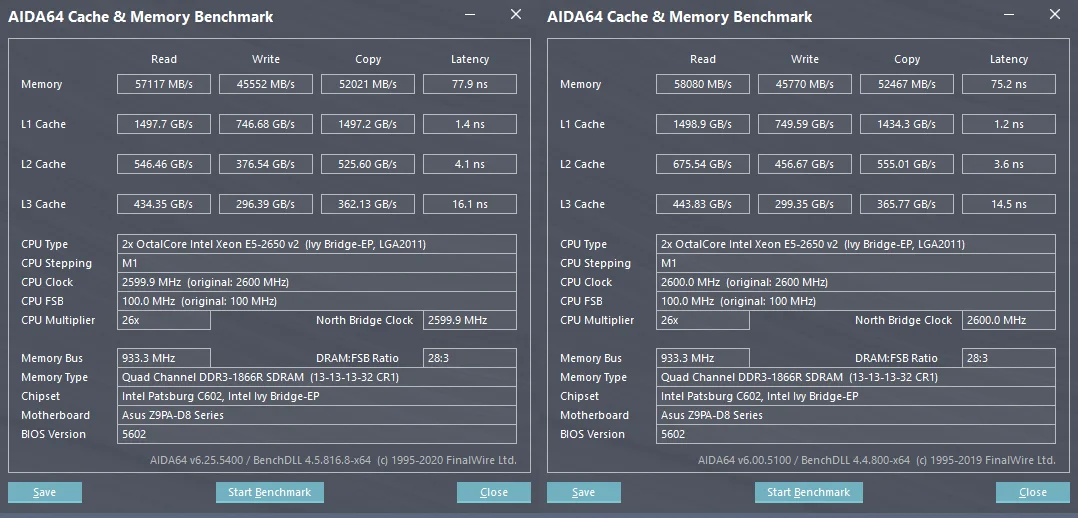Select L3 Cache Read 434.35 GB/s
Screen dimensions: 1078x518
click(164, 204)
